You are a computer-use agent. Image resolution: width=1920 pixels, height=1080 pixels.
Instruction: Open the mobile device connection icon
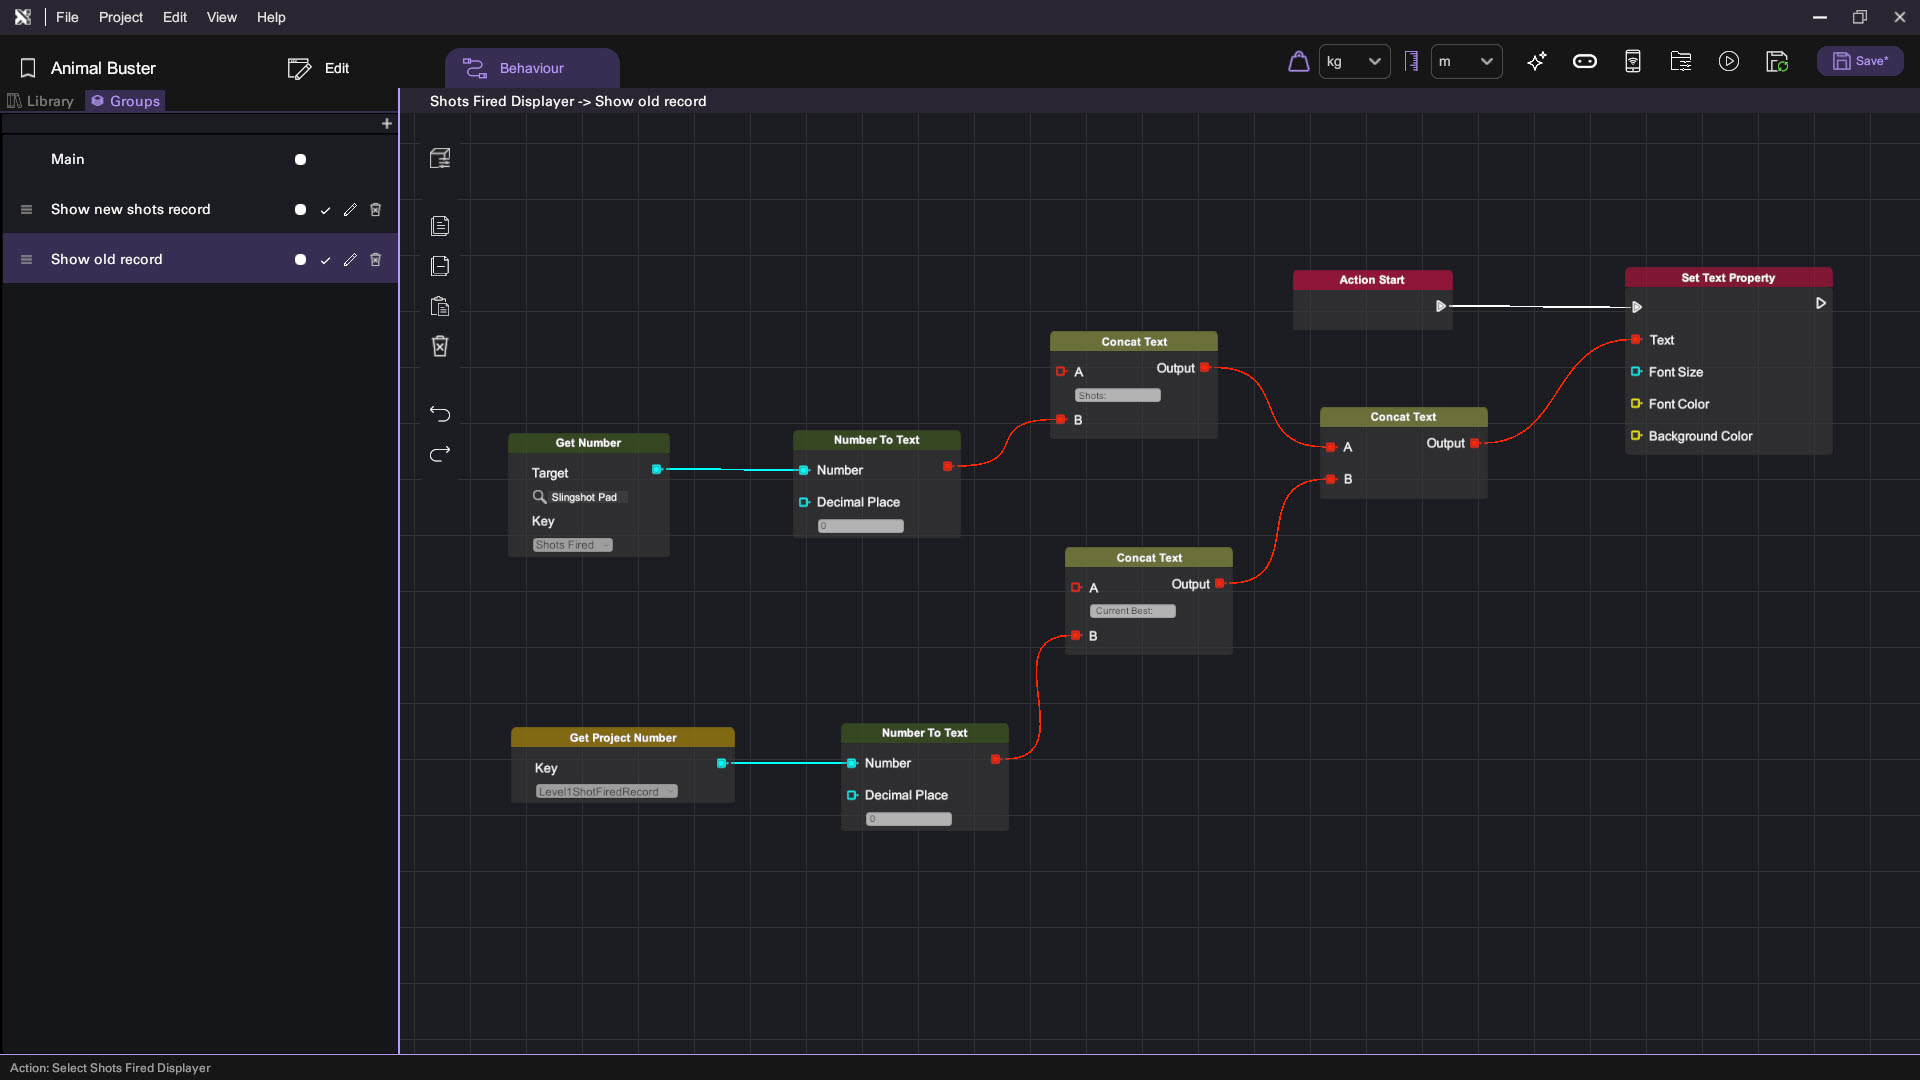click(x=1632, y=61)
